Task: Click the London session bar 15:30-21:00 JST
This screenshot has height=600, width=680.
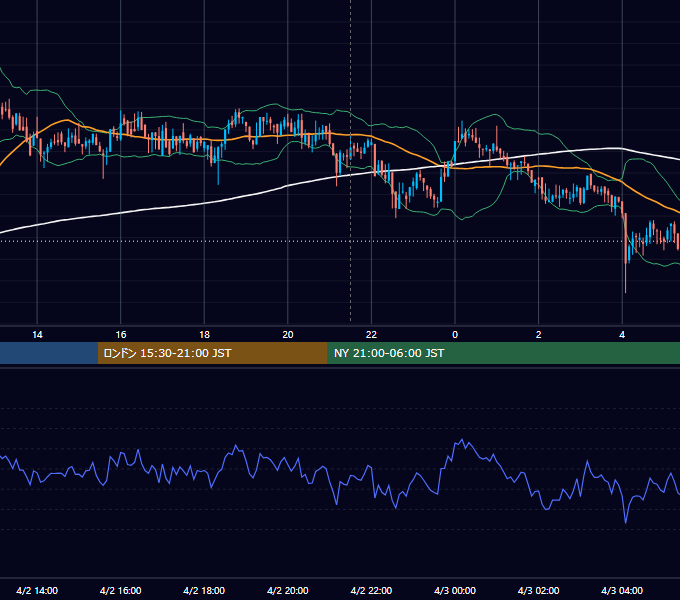Action: (x=212, y=353)
